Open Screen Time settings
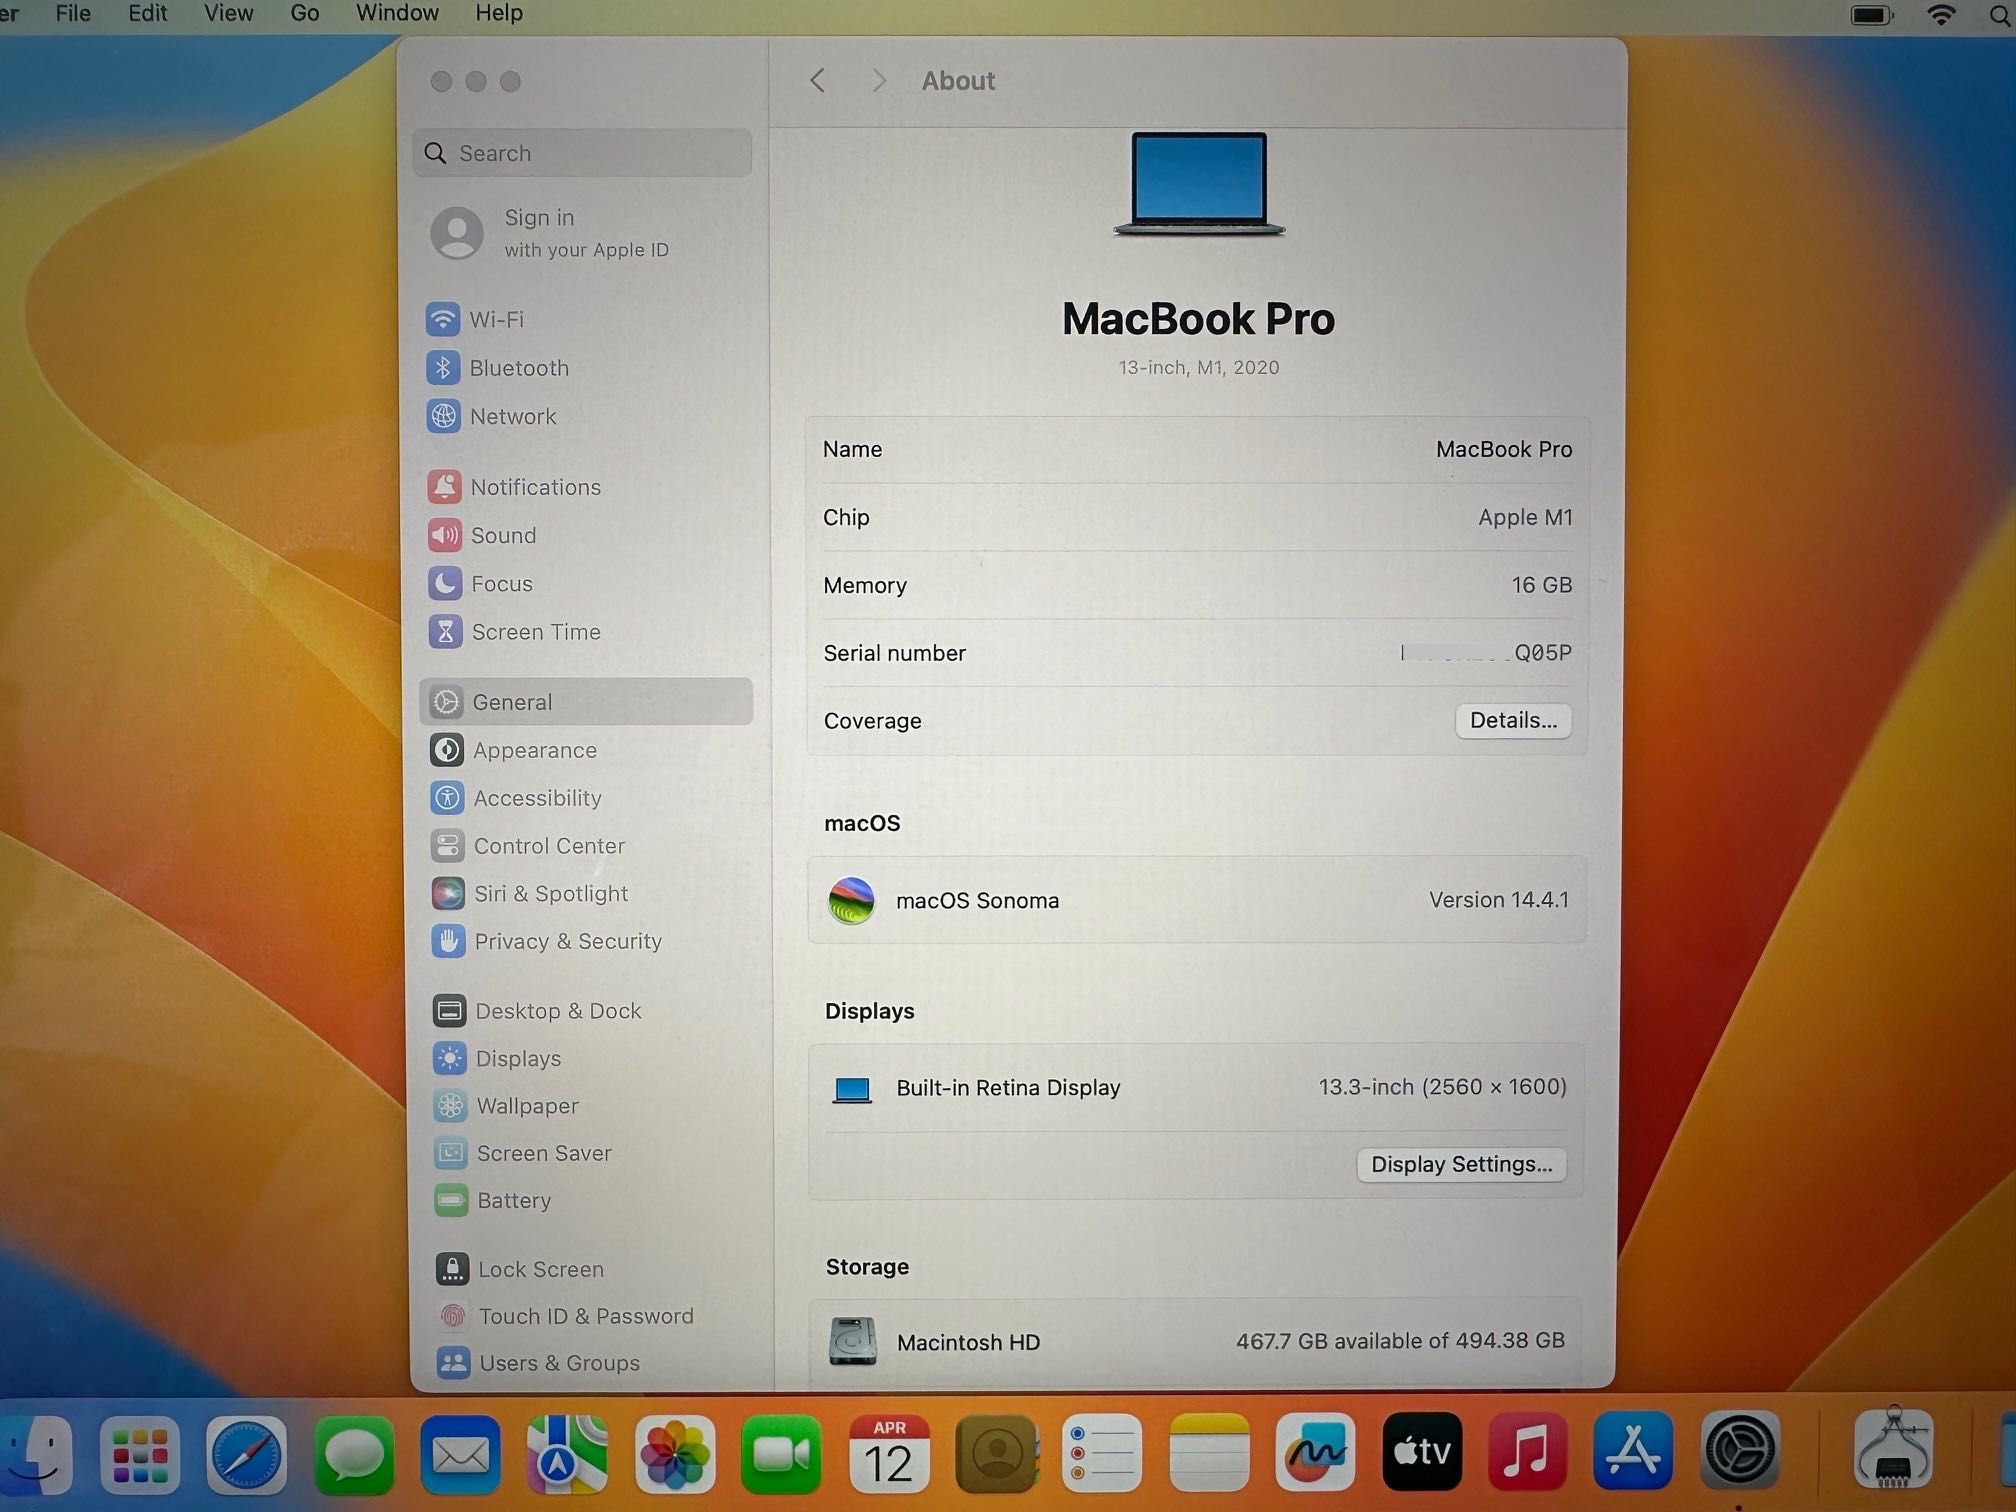Screen dimensions: 2016x1512 pos(538,632)
